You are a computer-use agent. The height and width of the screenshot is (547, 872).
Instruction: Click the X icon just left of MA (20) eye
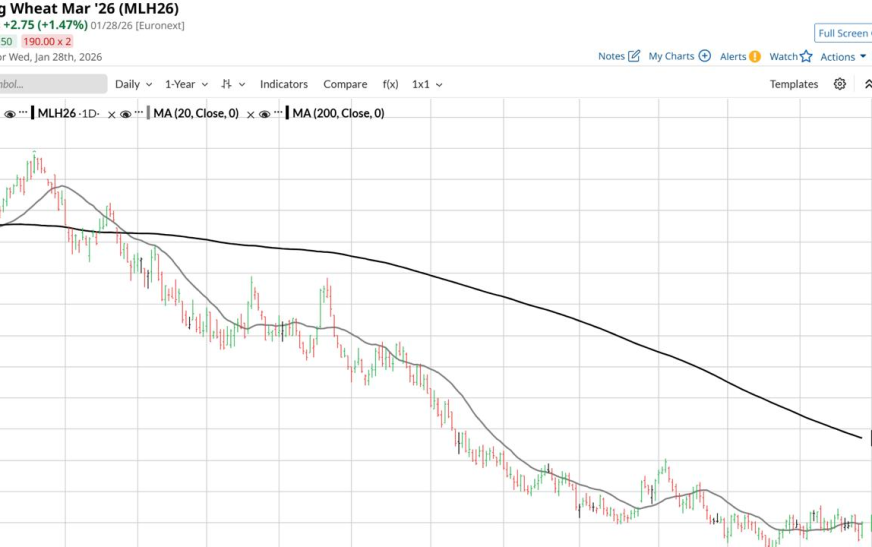click(112, 115)
